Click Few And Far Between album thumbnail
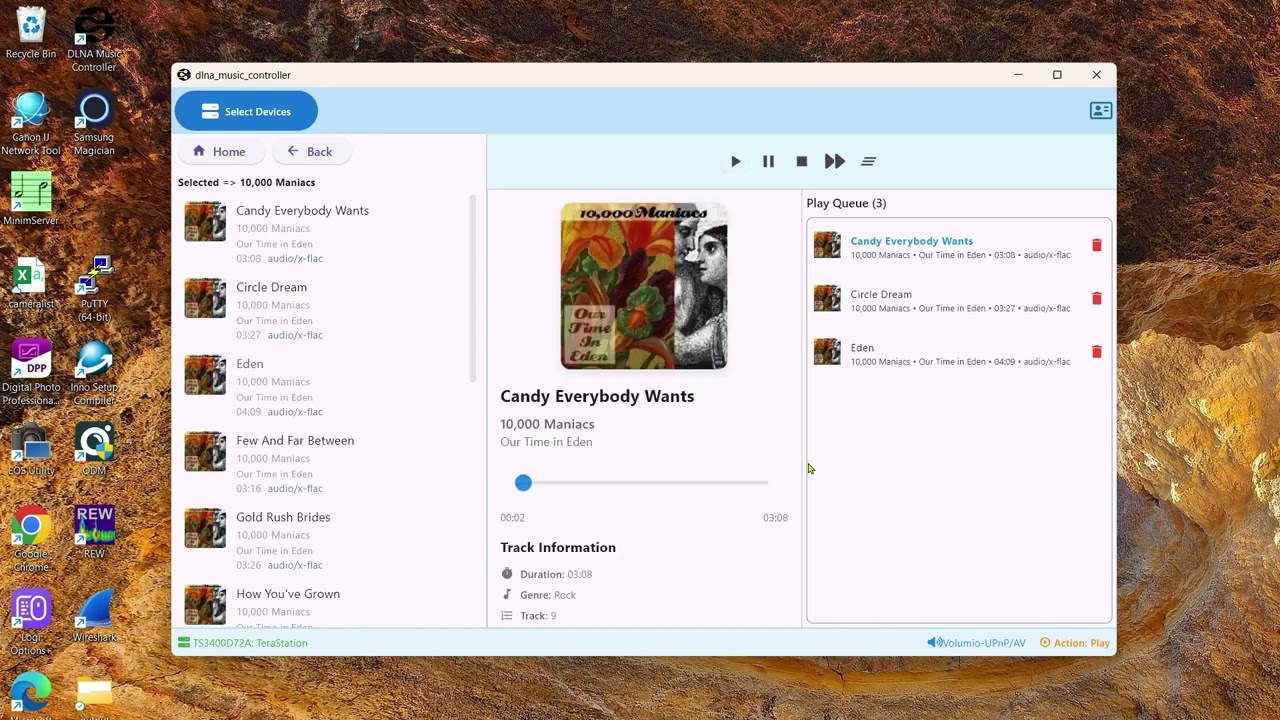Image resolution: width=1280 pixels, height=720 pixels. [205, 452]
